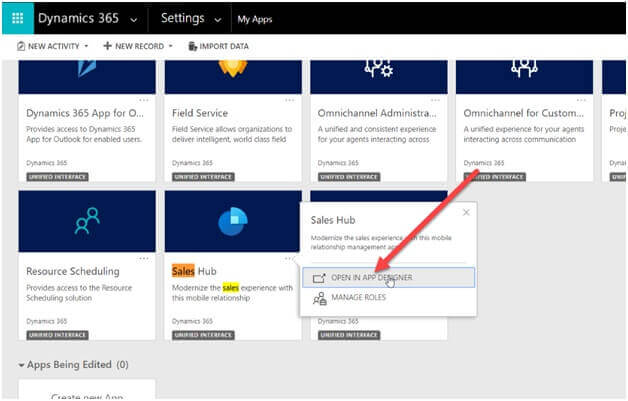
Task: Go to My Apps in header
Action: [255, 19]
